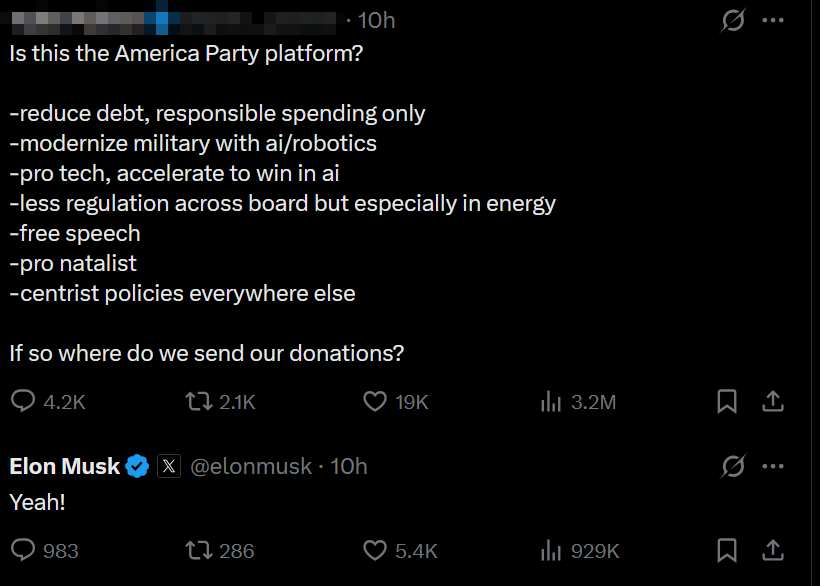Click the @elonmusk handle link
The height and width of the screenshot is (586, 820).
coord(250,466)
